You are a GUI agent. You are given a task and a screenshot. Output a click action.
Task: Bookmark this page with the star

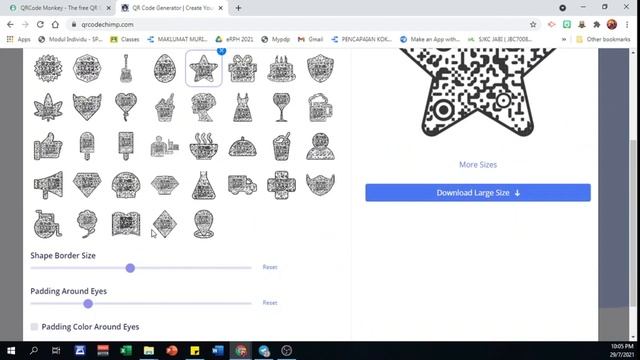pyautogui.click(x=533, y=24)
